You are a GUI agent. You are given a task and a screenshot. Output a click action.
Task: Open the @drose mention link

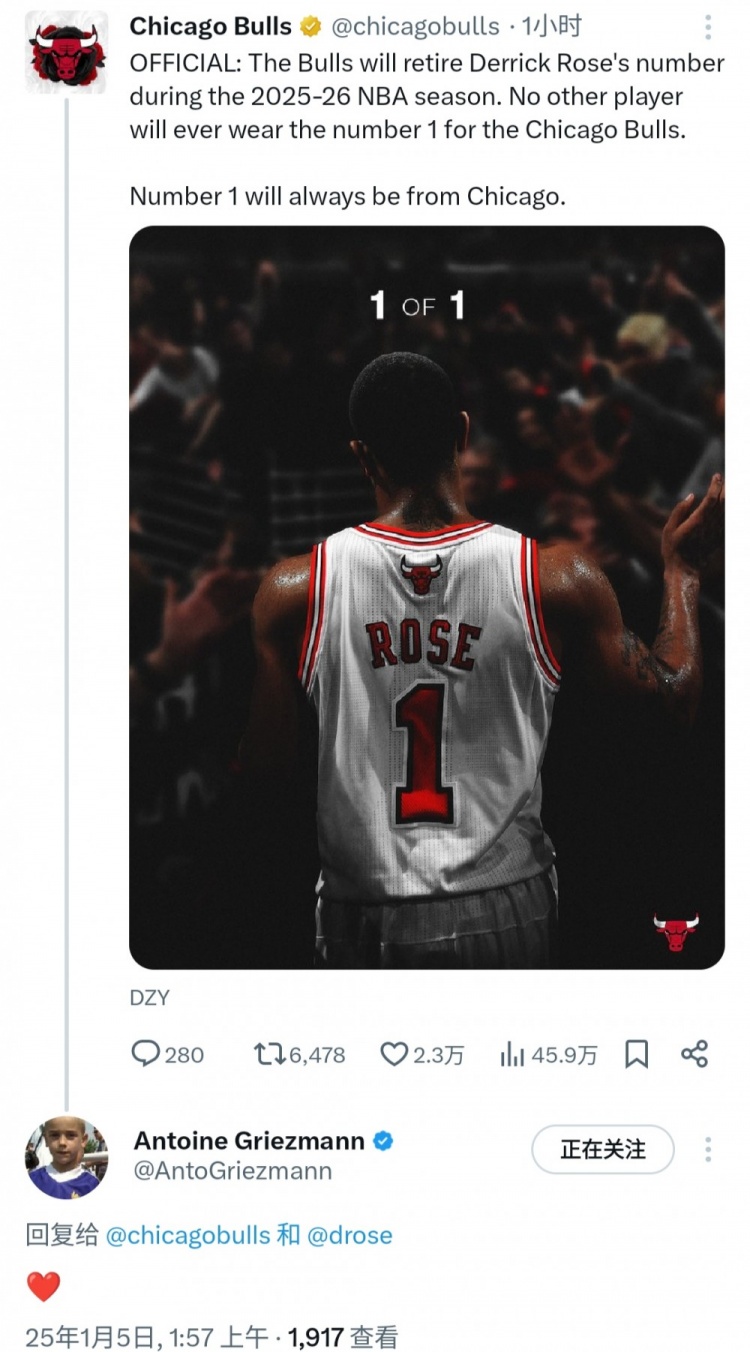349,1235
